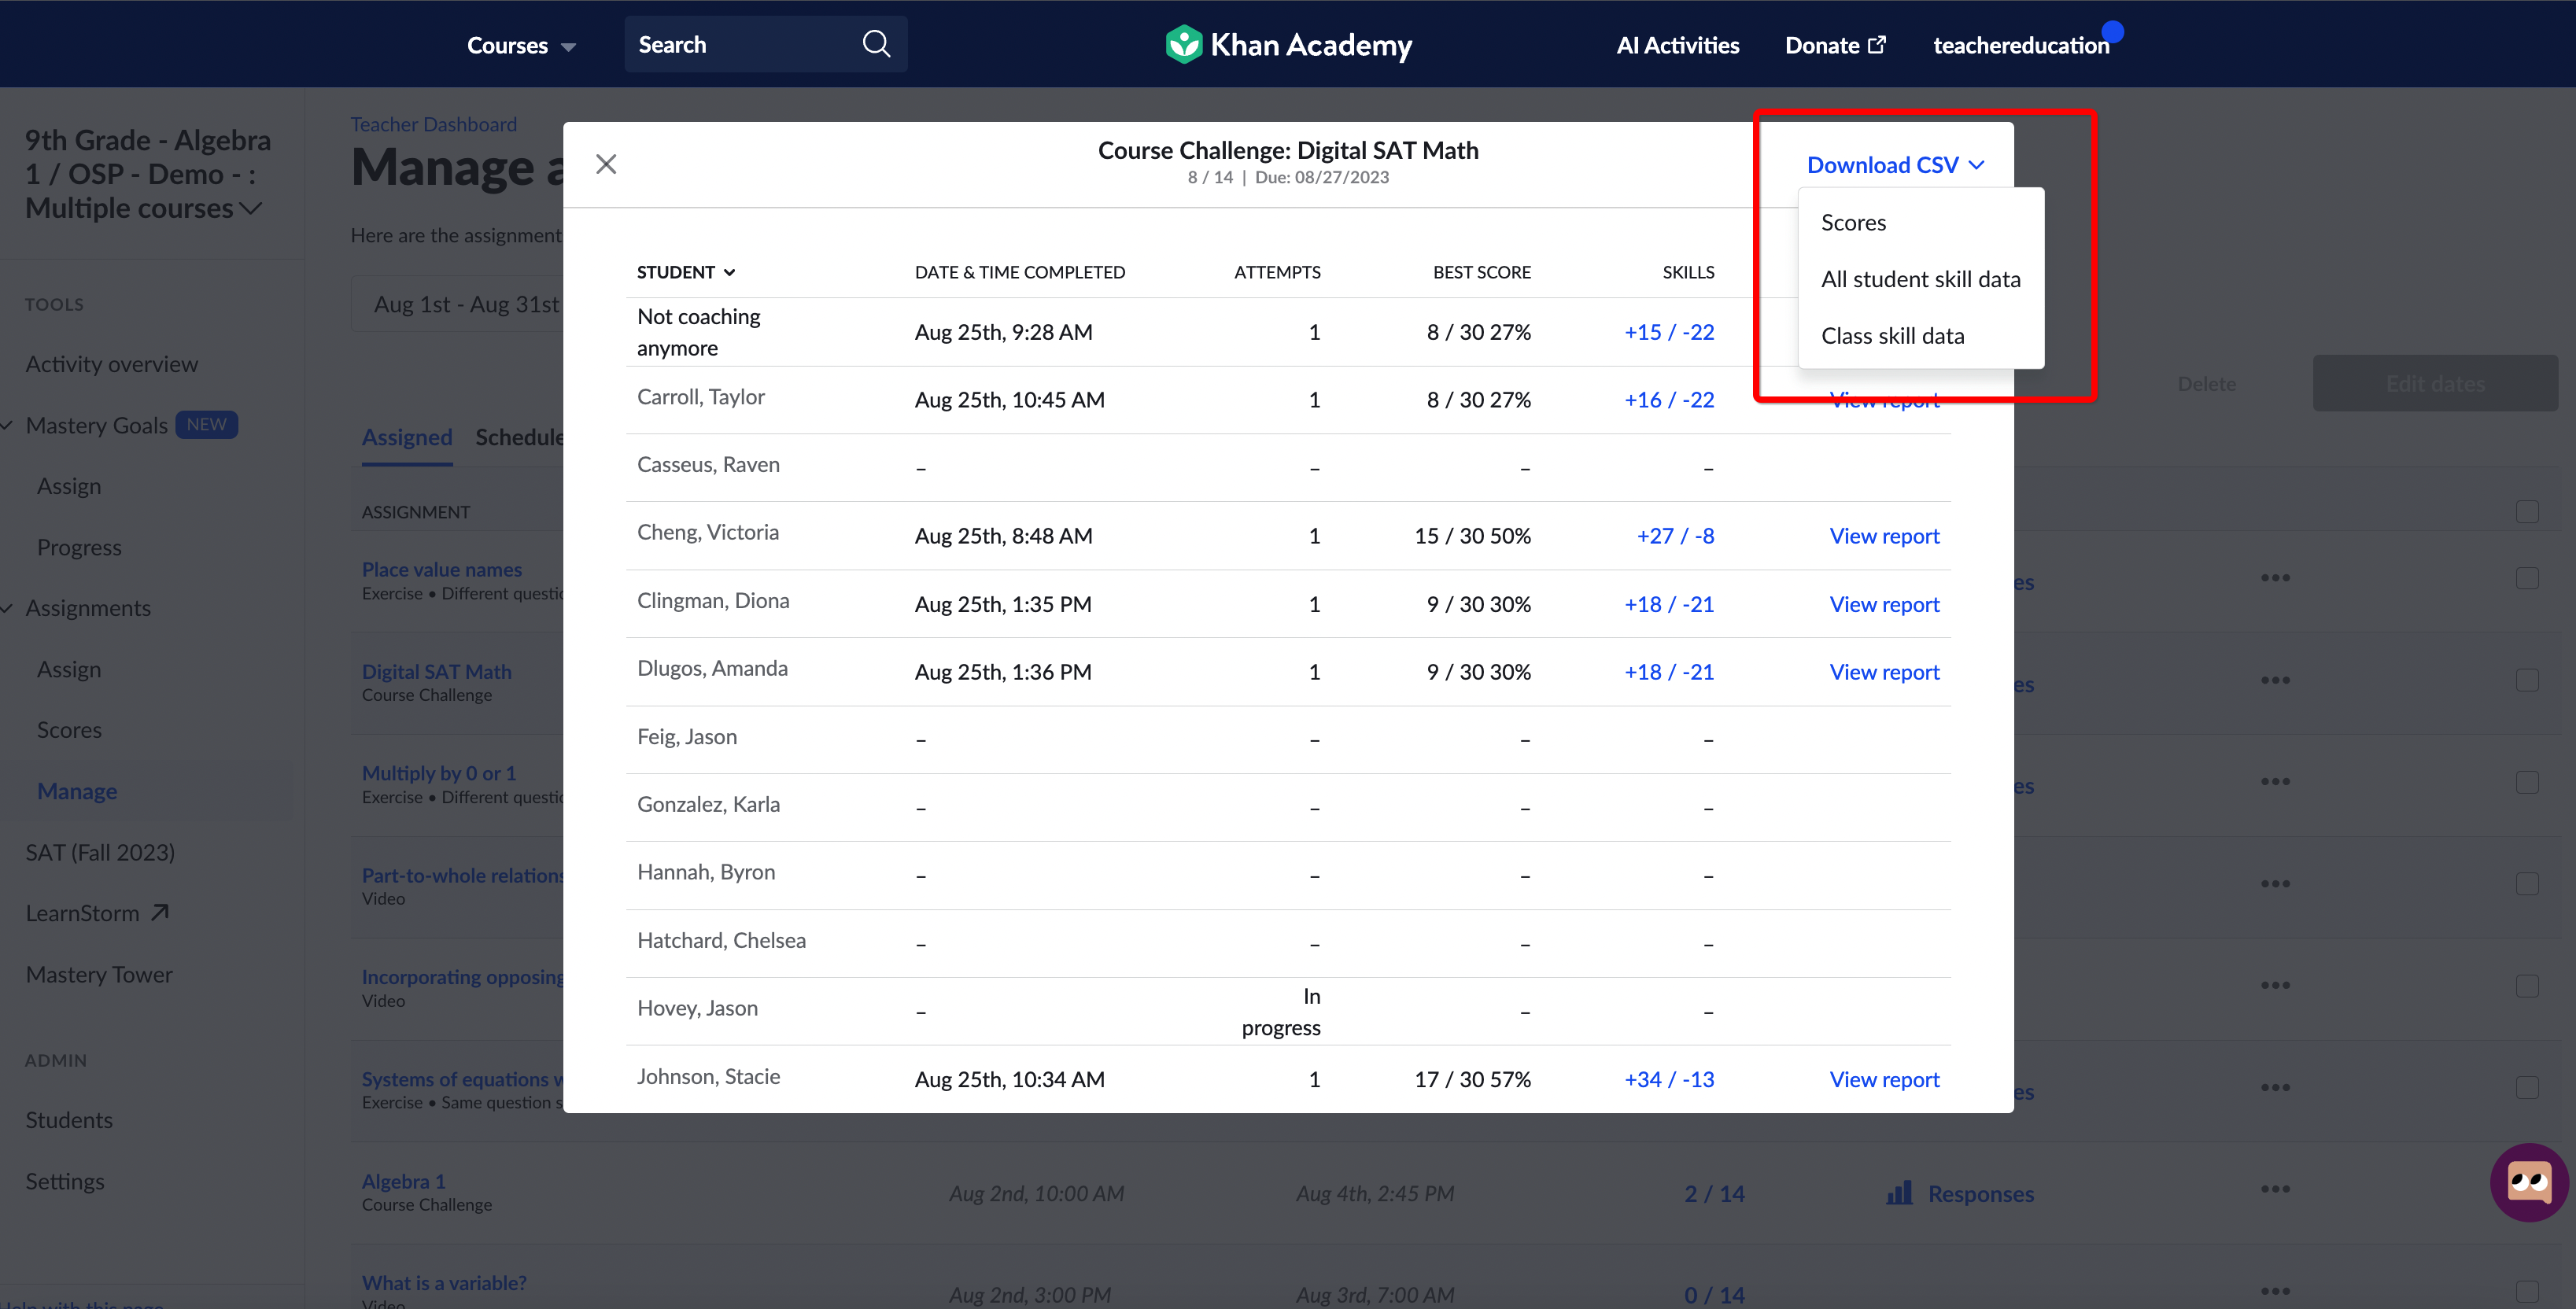Open the three-dot menu for Systems of equations row
This screenshot has width=2576, height=1309.
click(x=2275, y=1087)
